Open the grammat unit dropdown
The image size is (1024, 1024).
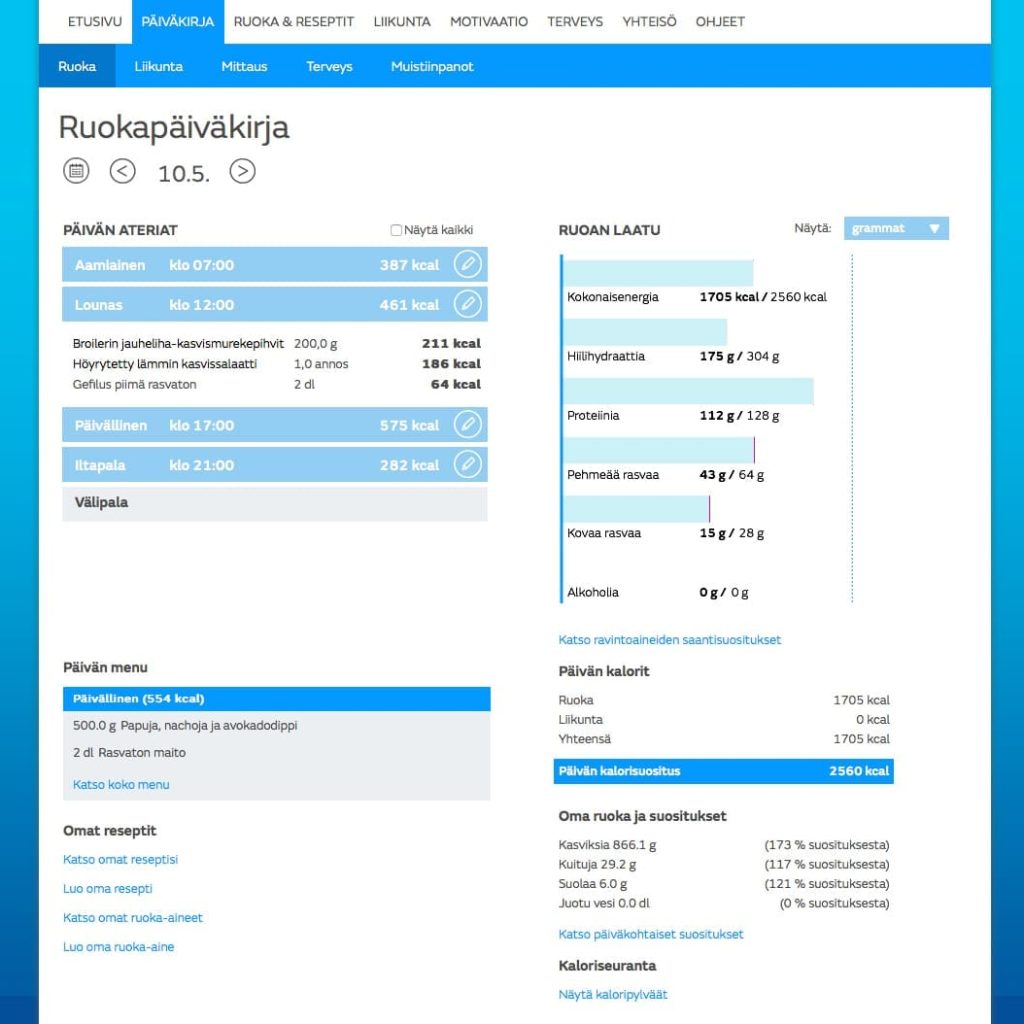[x=895, y=228]
